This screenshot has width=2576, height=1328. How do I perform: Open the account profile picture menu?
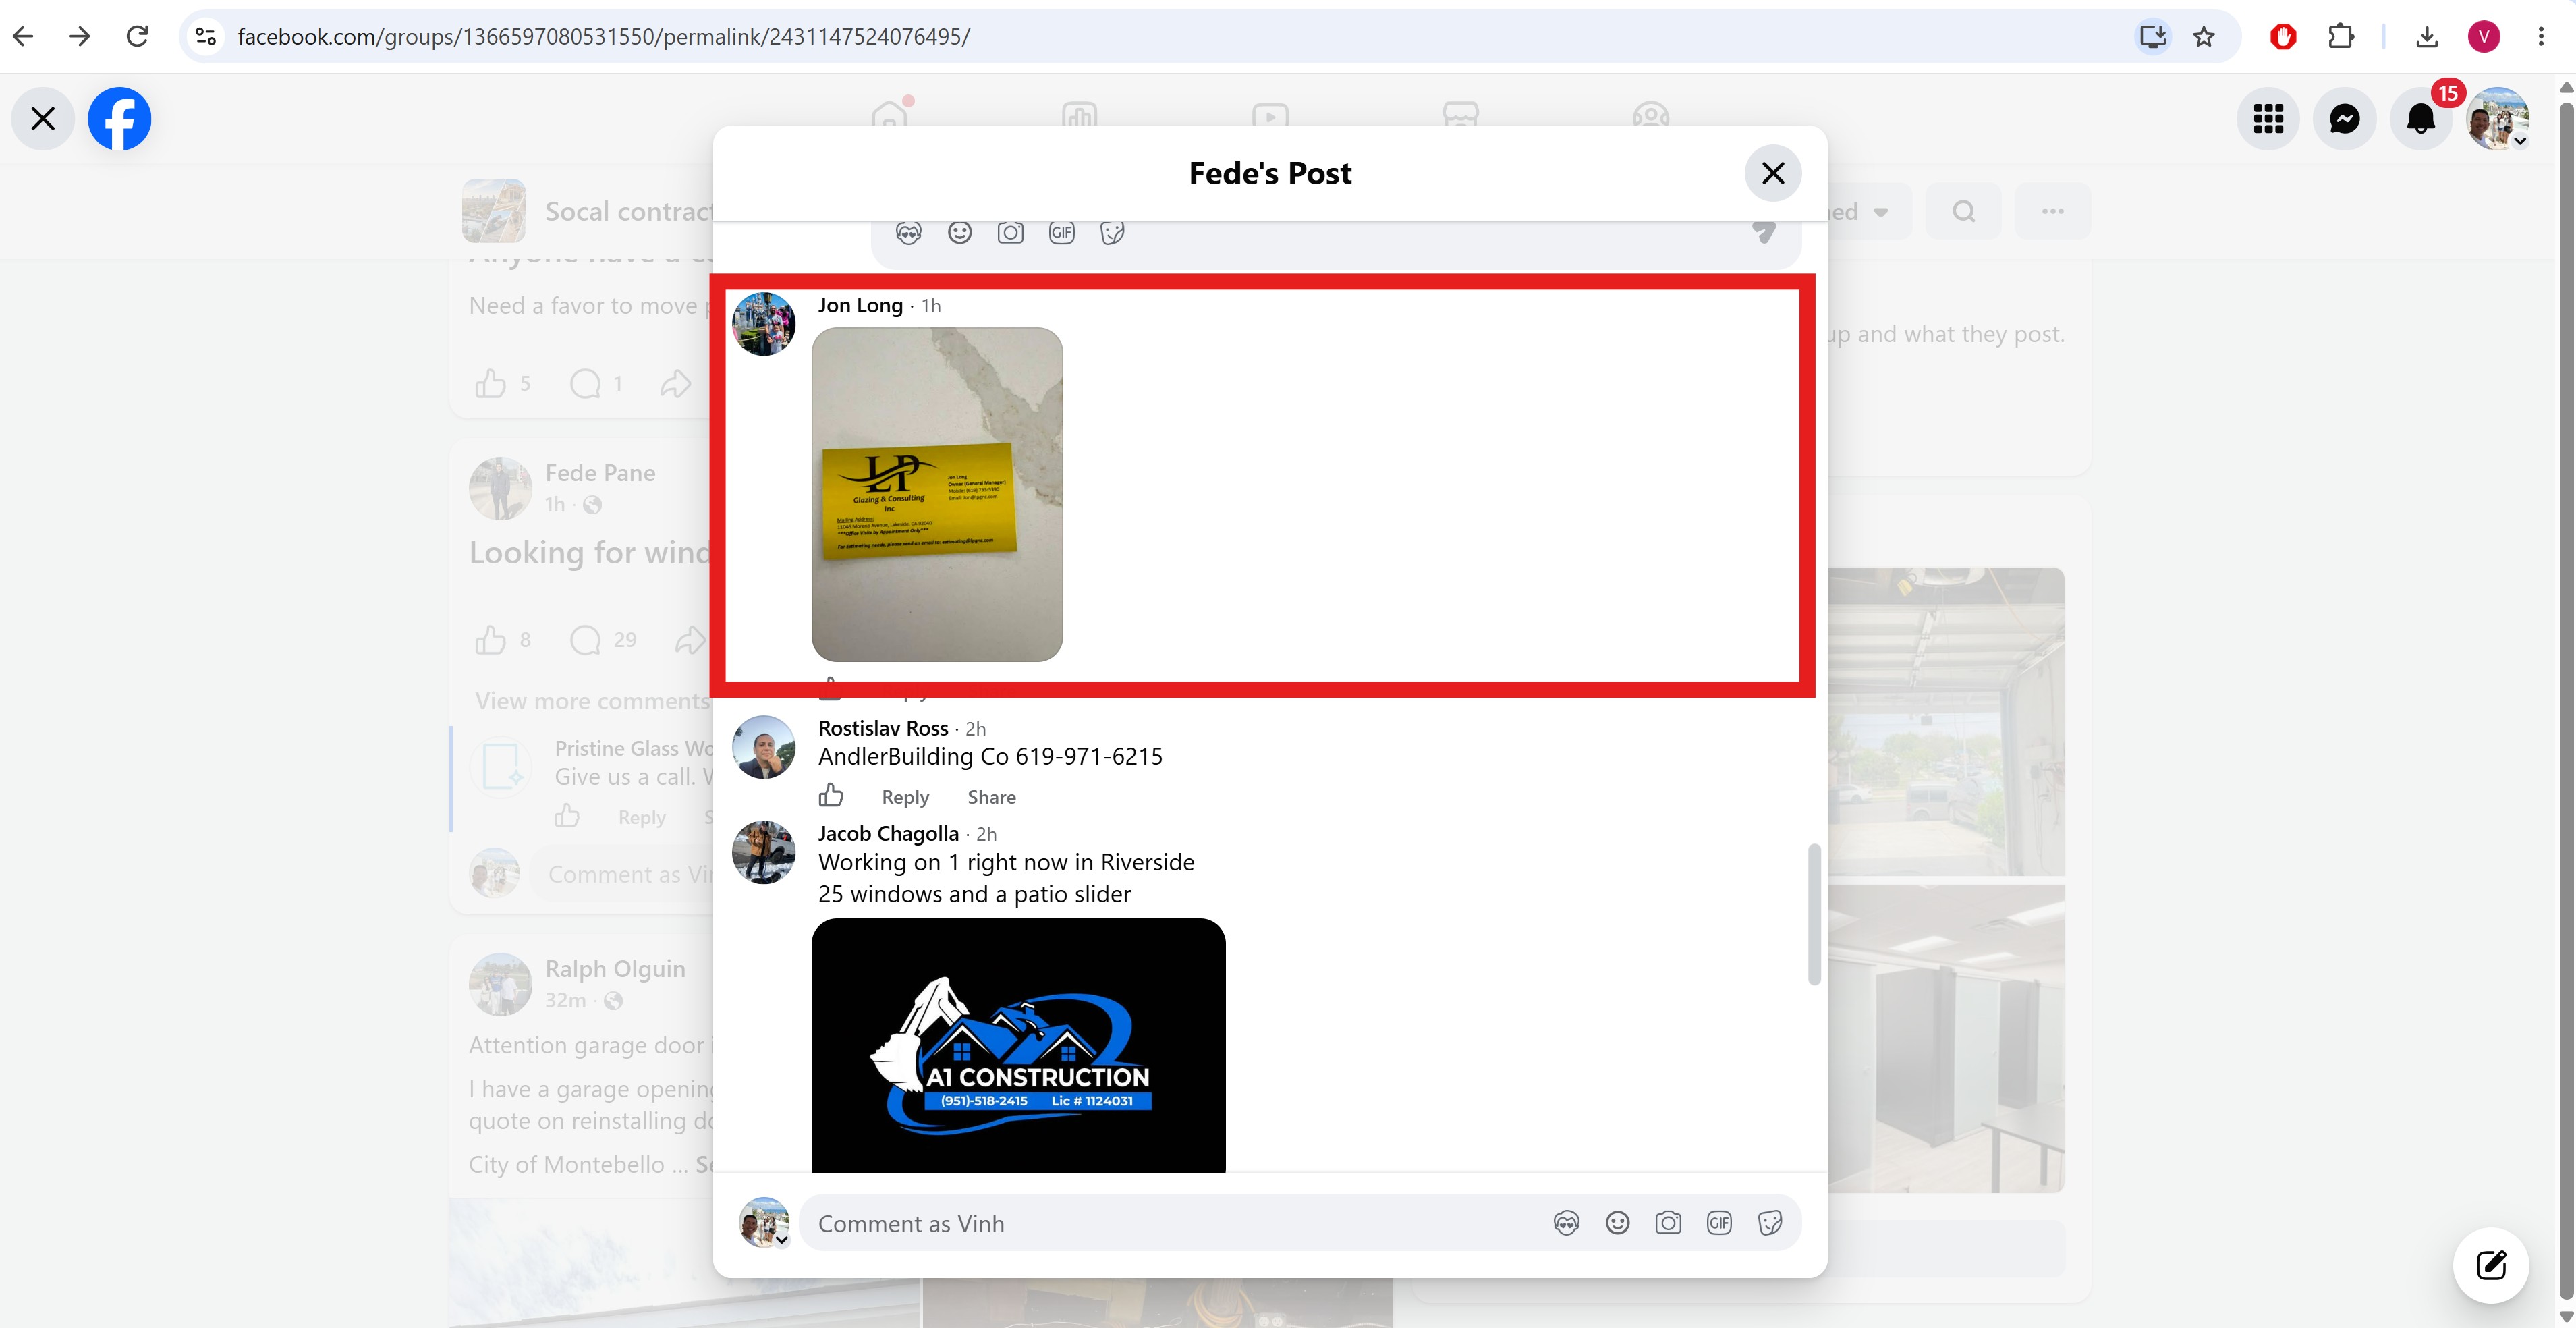pos(2498,119)
